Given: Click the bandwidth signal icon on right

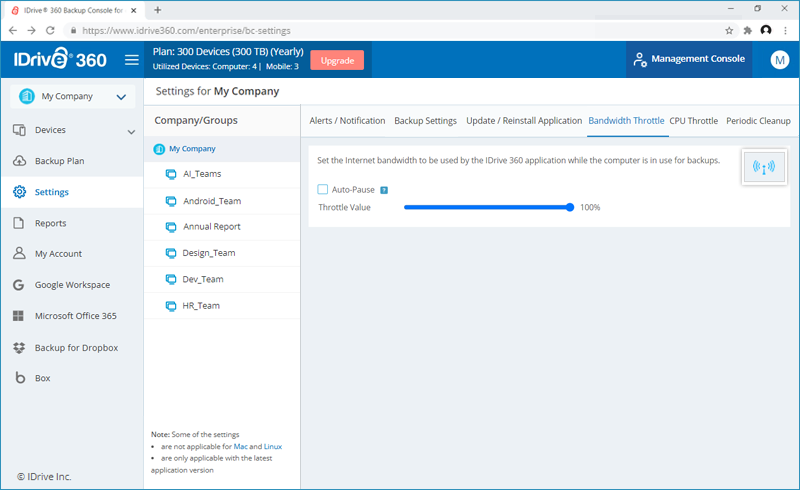Looking at the screenshot, I should (763, 167).
